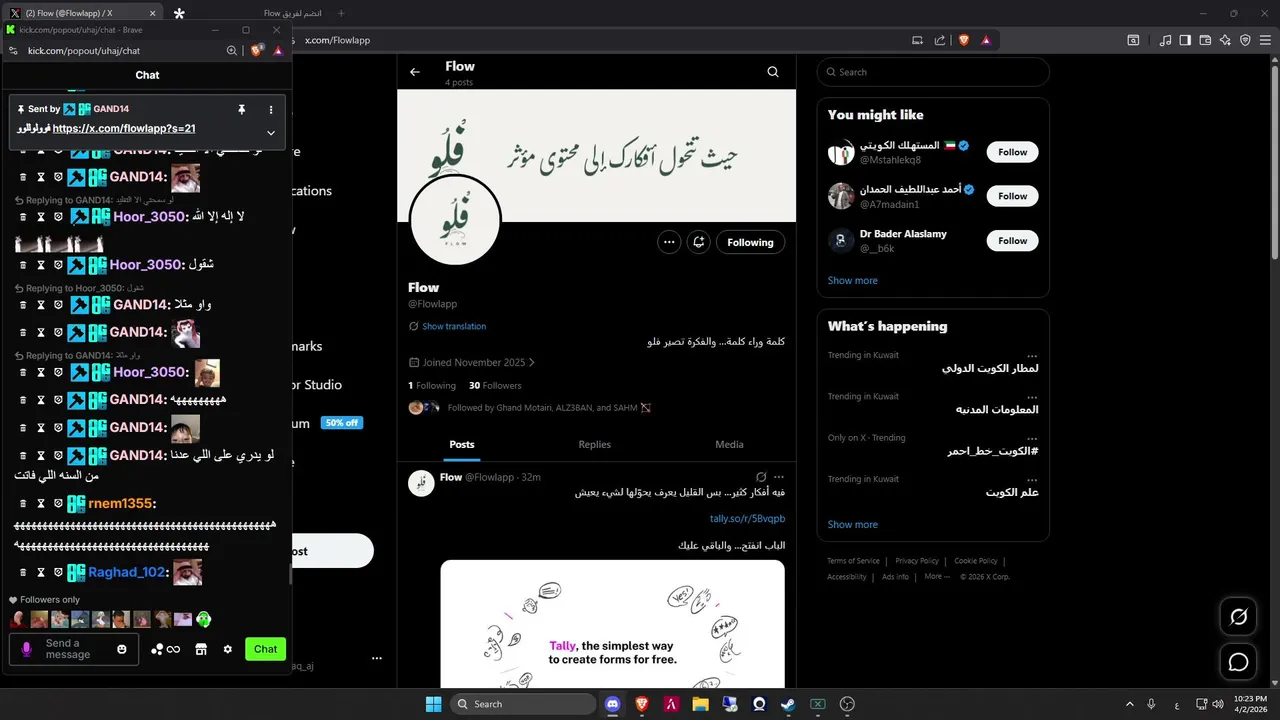The height and width of the screenshot is (720, 1280).
Task: View the 1 Following list
Action: [432, 385]
